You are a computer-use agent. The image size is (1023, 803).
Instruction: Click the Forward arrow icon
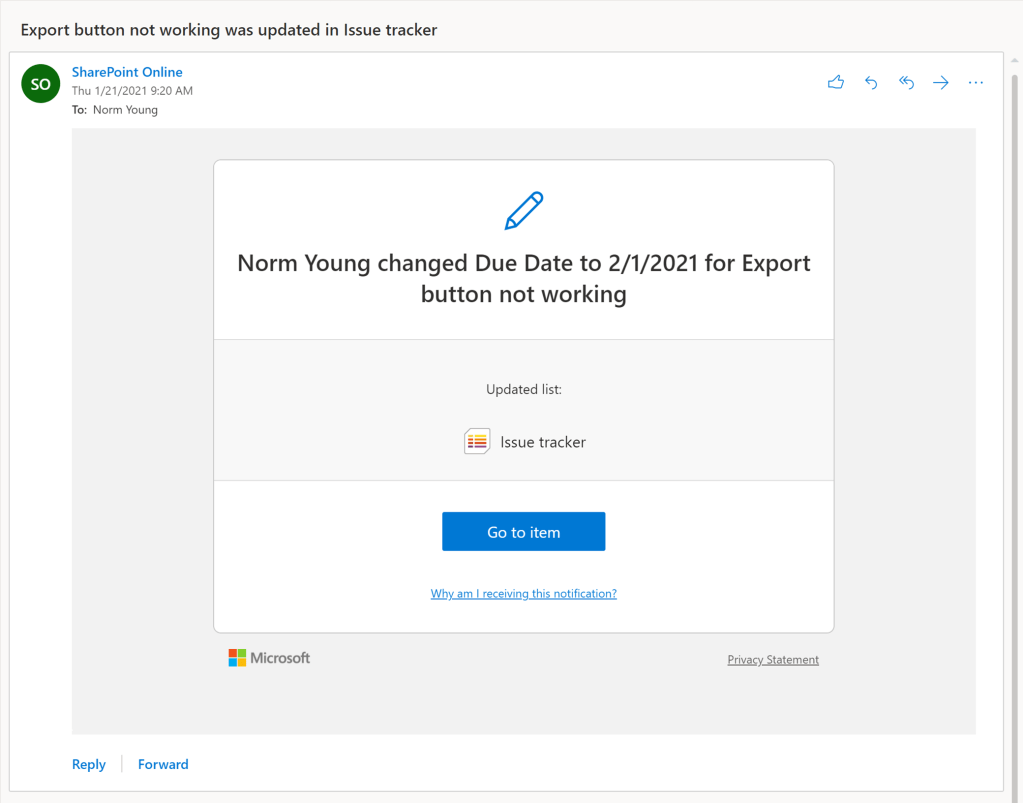(x=941, y=83)
